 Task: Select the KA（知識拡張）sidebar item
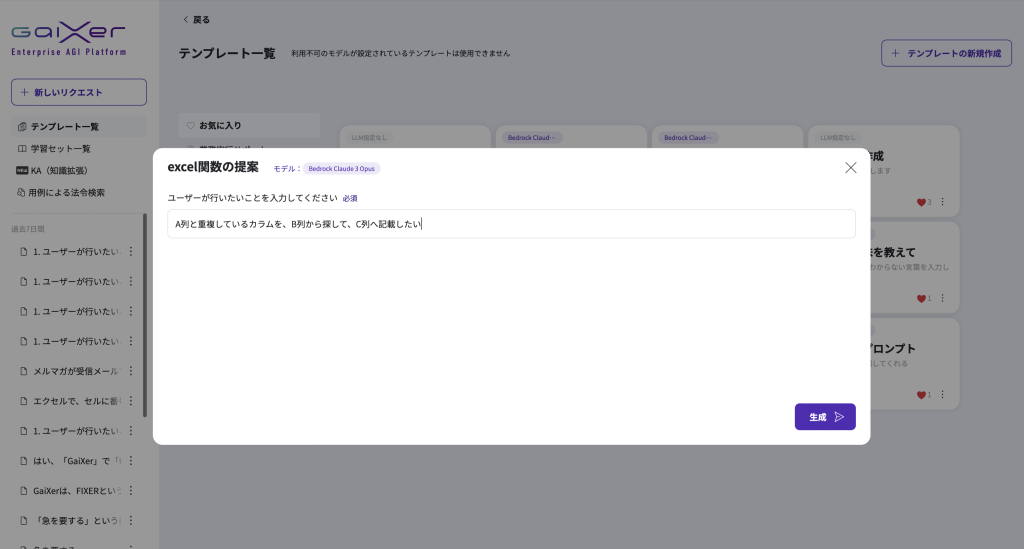(60, 171)
